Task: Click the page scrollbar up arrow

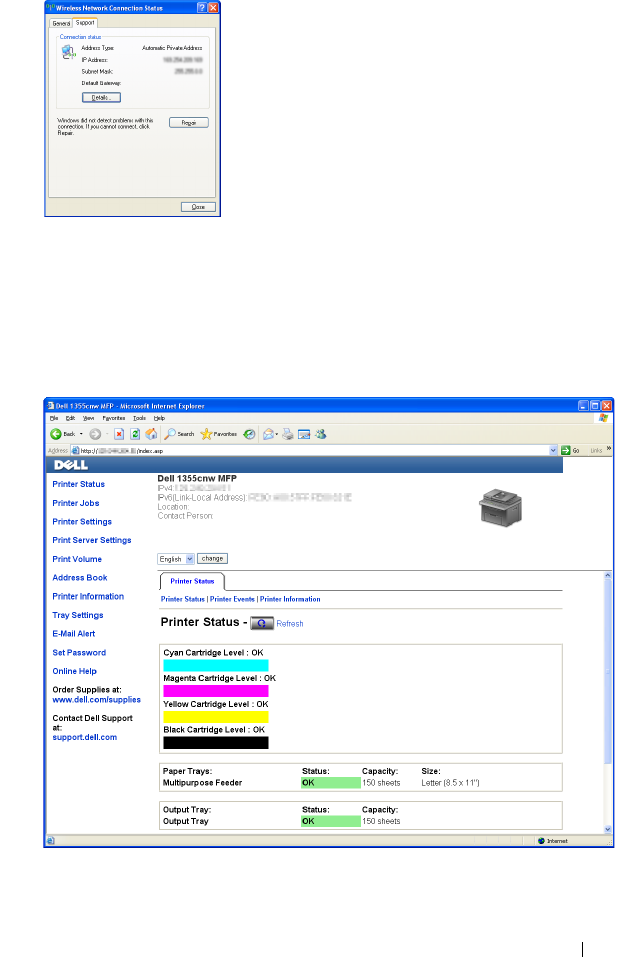Action: pyautogui.click(x=607, y=576)
